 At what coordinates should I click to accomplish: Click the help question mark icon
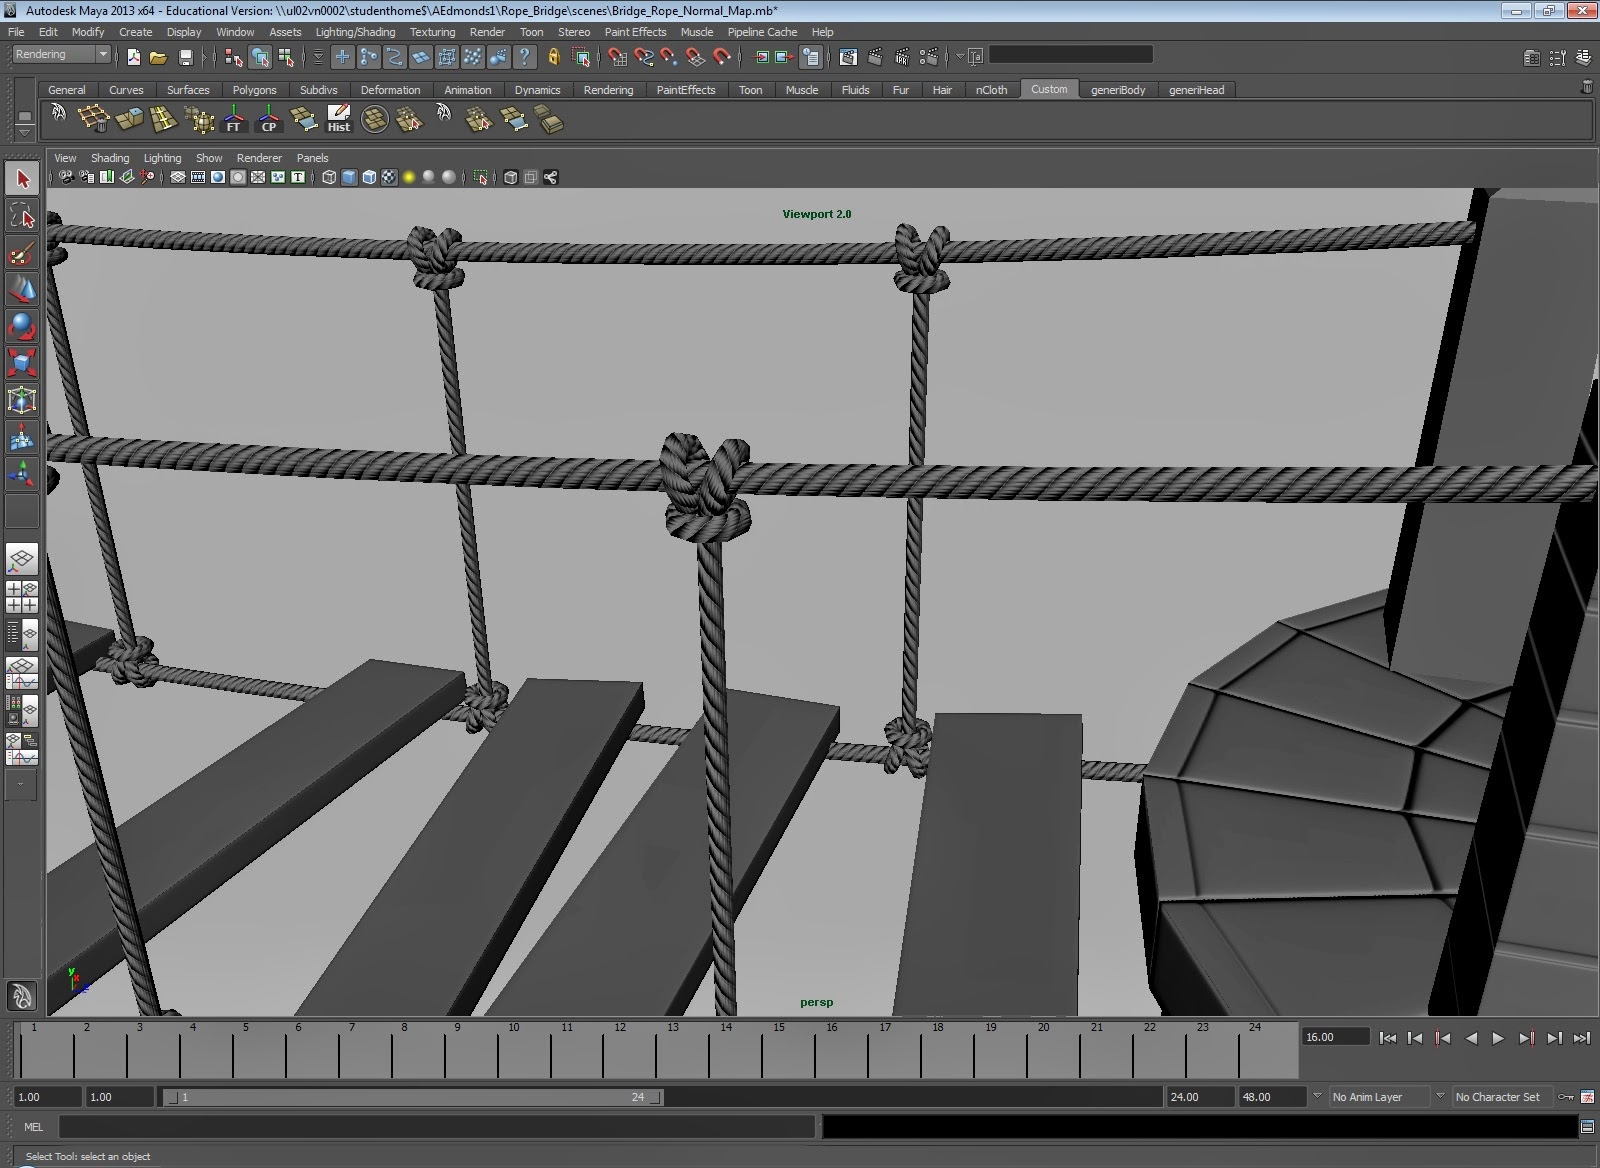(525, 56)
